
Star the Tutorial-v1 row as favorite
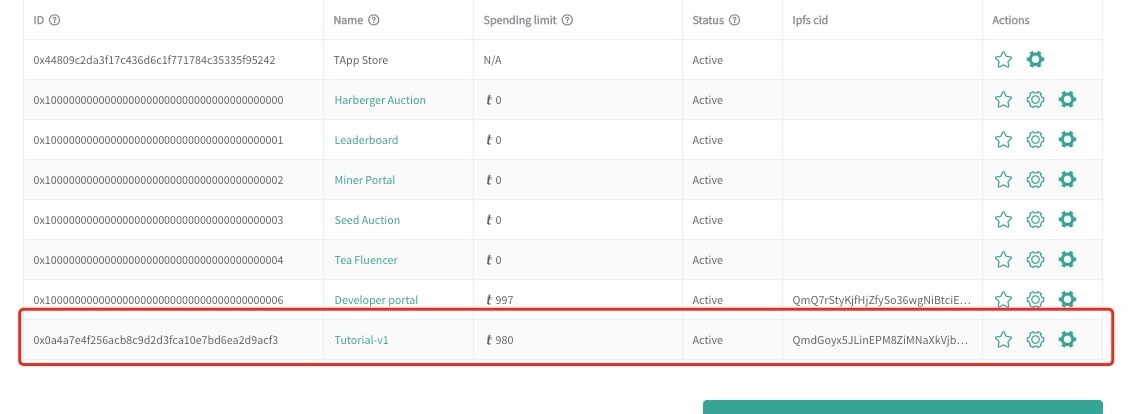(1004, 340)
